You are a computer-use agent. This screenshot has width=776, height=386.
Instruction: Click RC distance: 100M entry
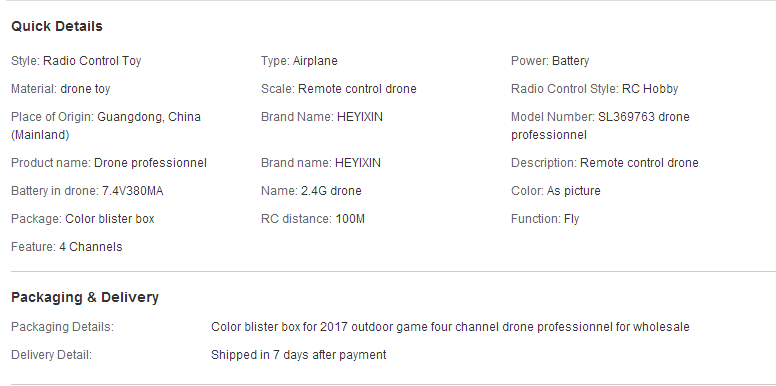(312, 219)
